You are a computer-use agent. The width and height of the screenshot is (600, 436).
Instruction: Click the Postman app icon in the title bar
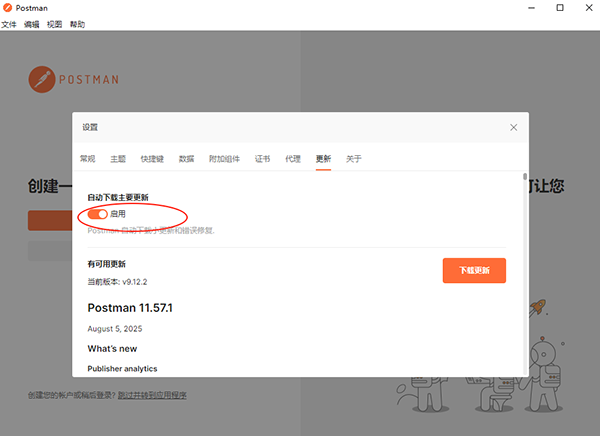click(8, 8)
